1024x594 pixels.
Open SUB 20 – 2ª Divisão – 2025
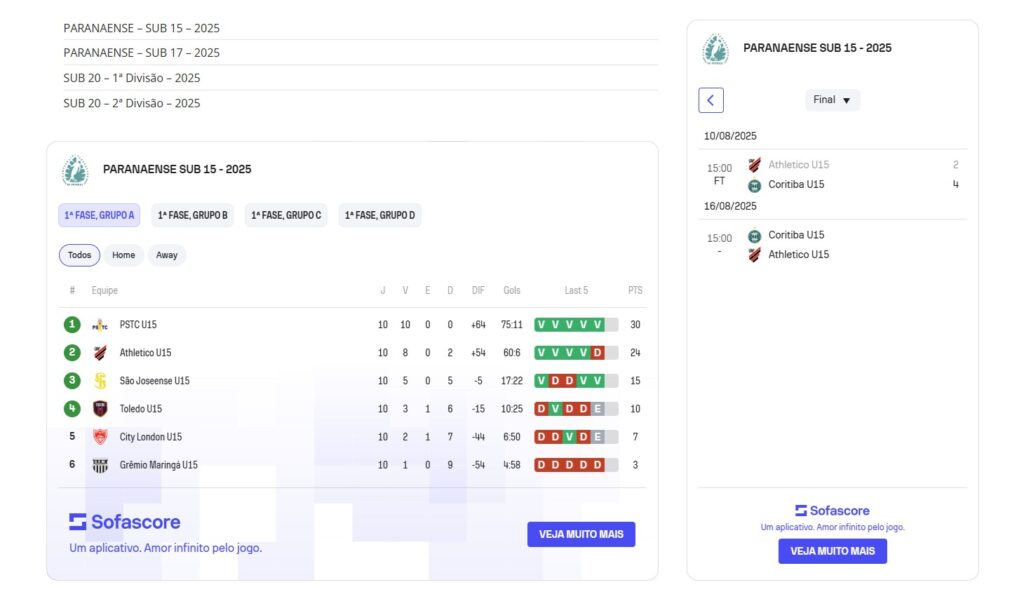[131, 103]
